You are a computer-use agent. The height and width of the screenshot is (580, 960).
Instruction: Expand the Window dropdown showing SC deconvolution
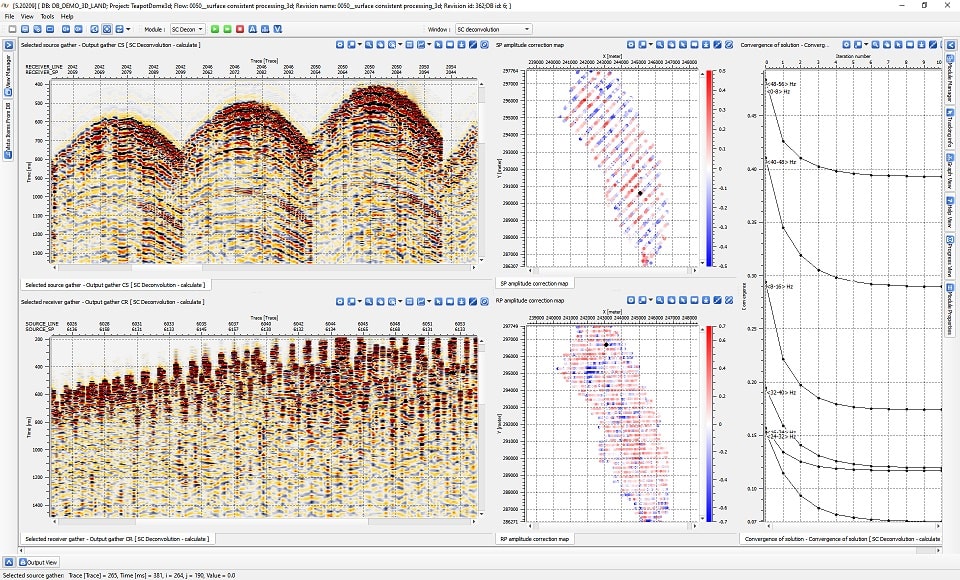coord(493,30)
